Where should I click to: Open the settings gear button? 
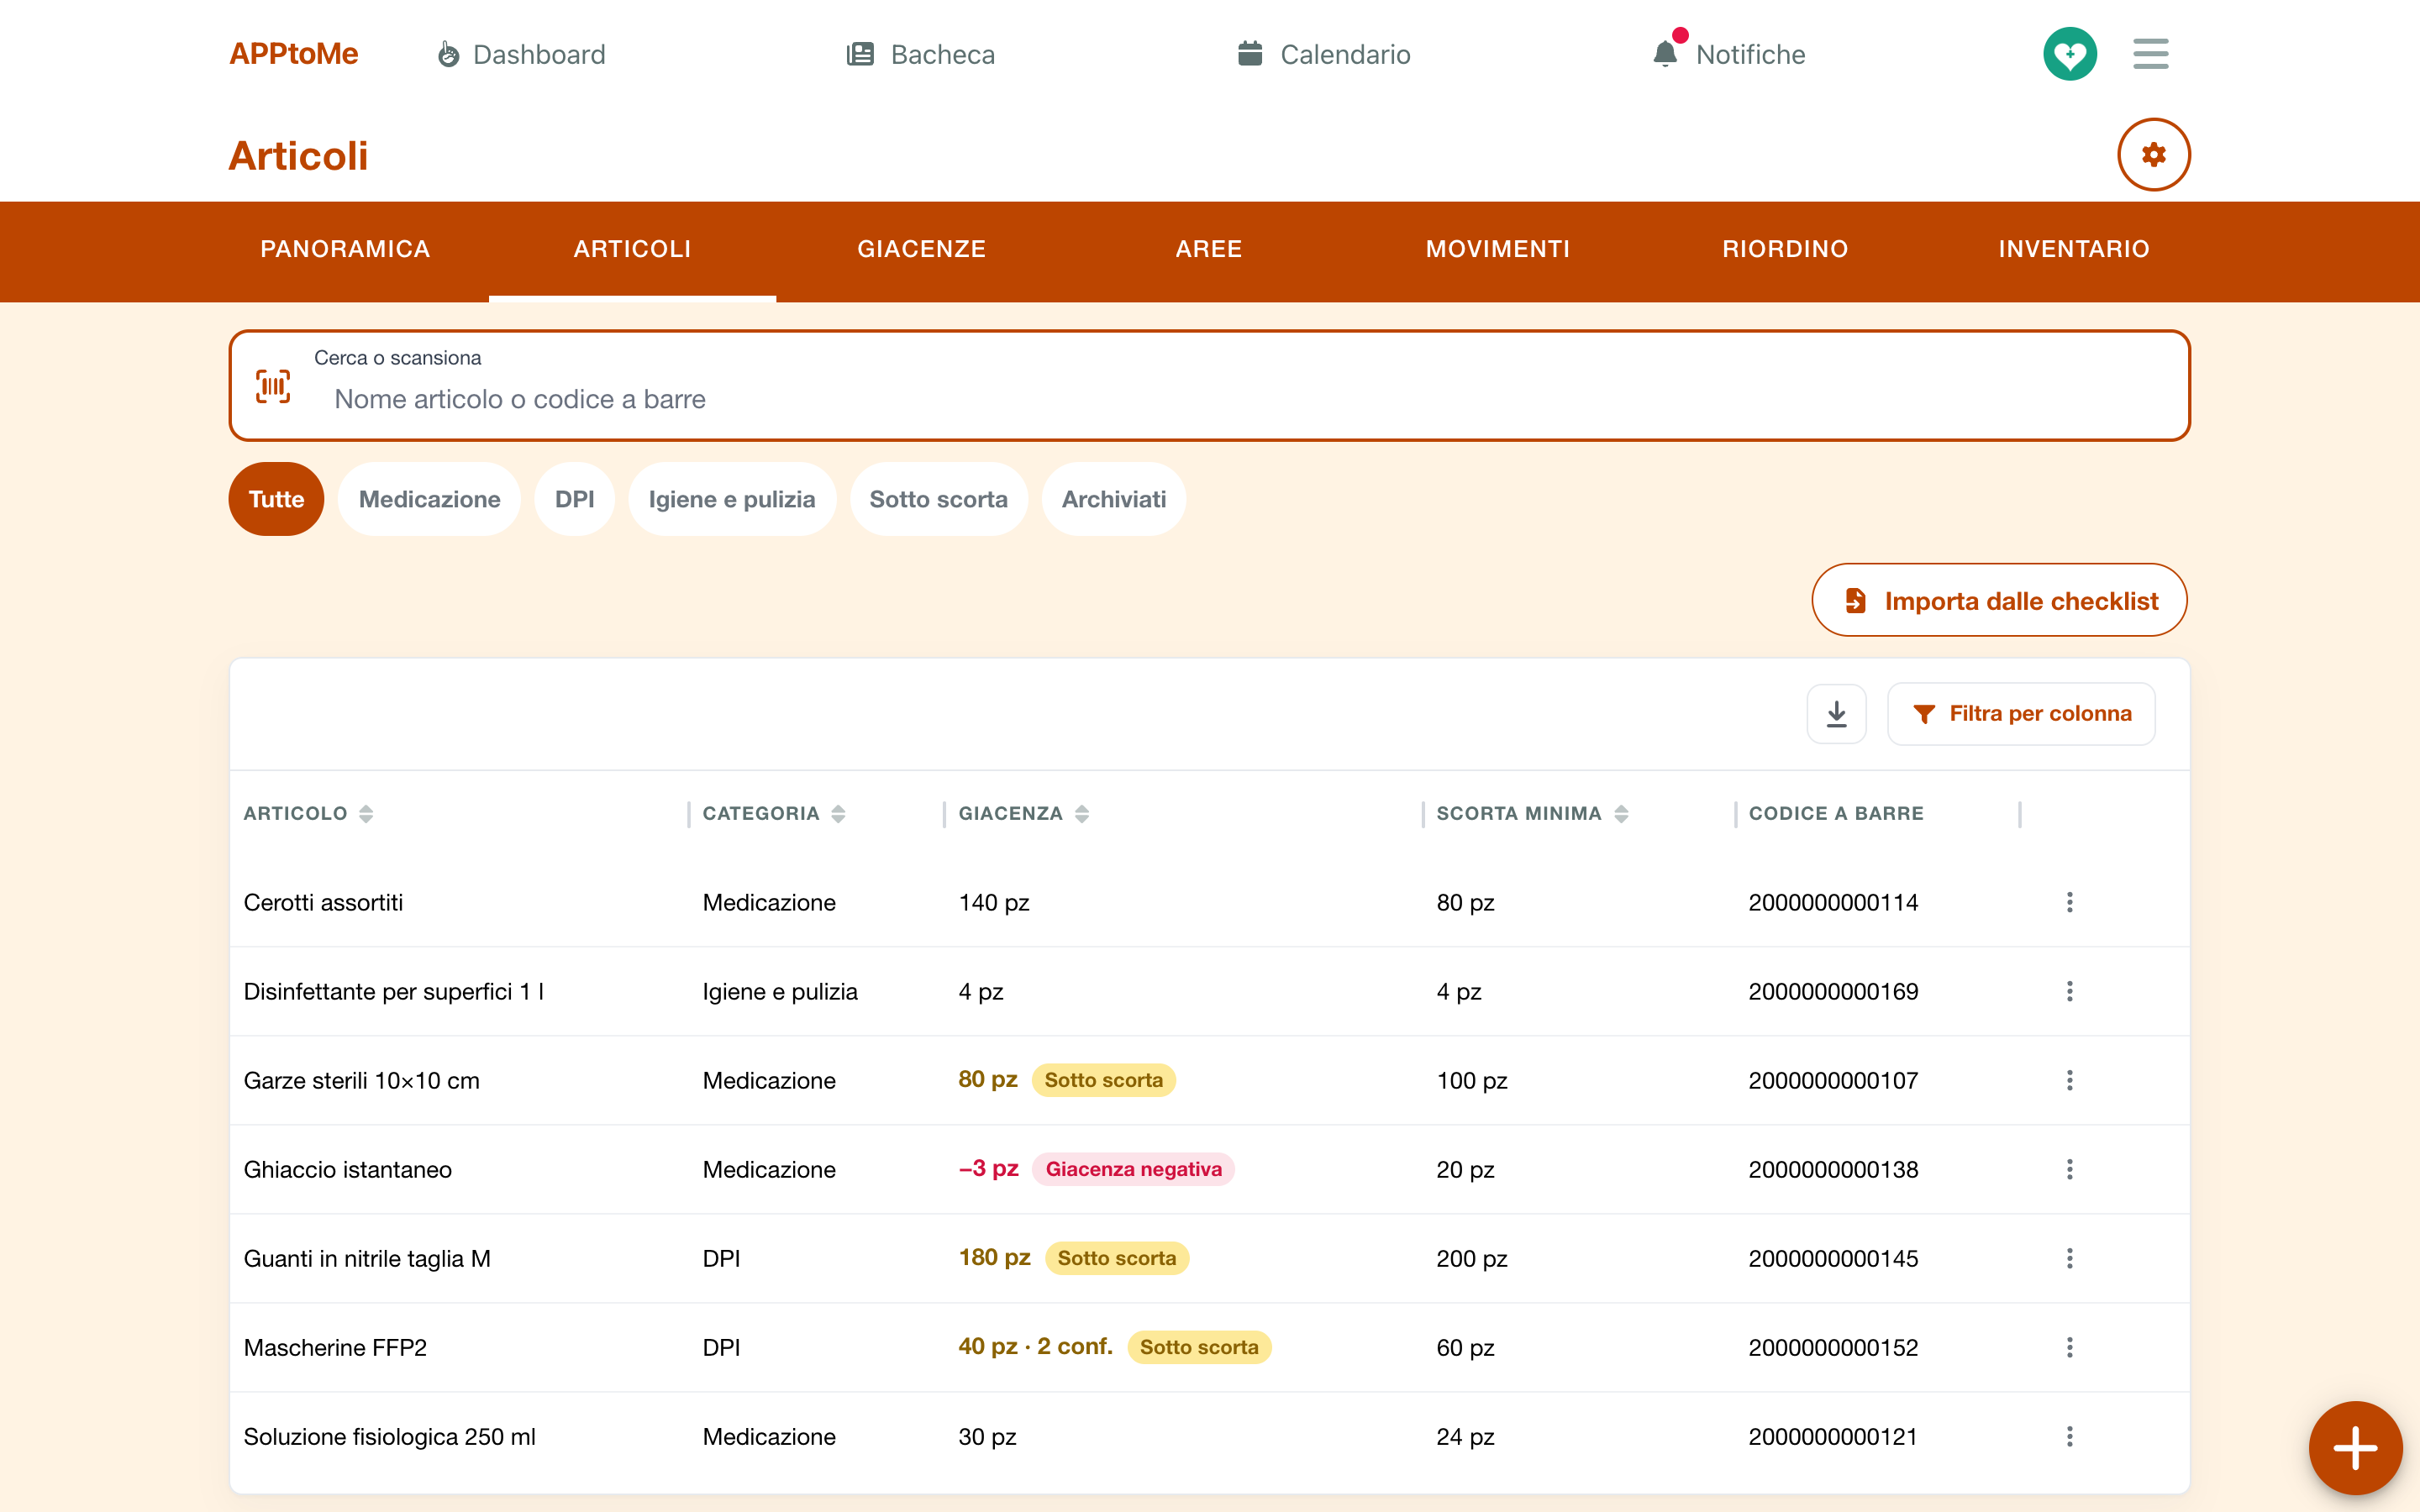[x=2153, y=155]
